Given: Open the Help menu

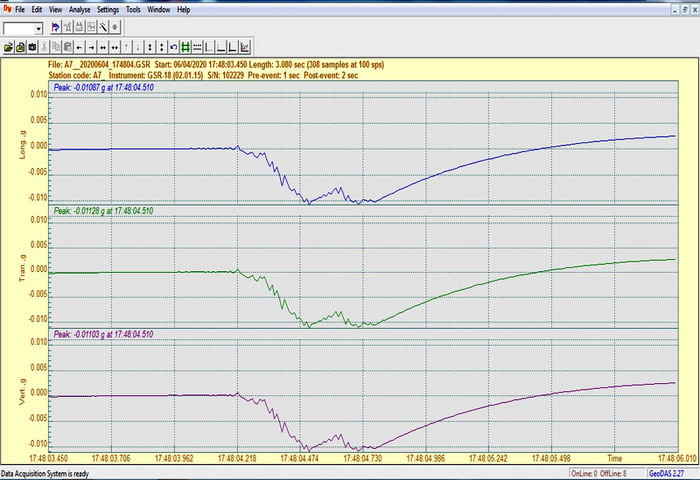Looking at the screenshot, I should pyautogui.click(x=183, y=9).
